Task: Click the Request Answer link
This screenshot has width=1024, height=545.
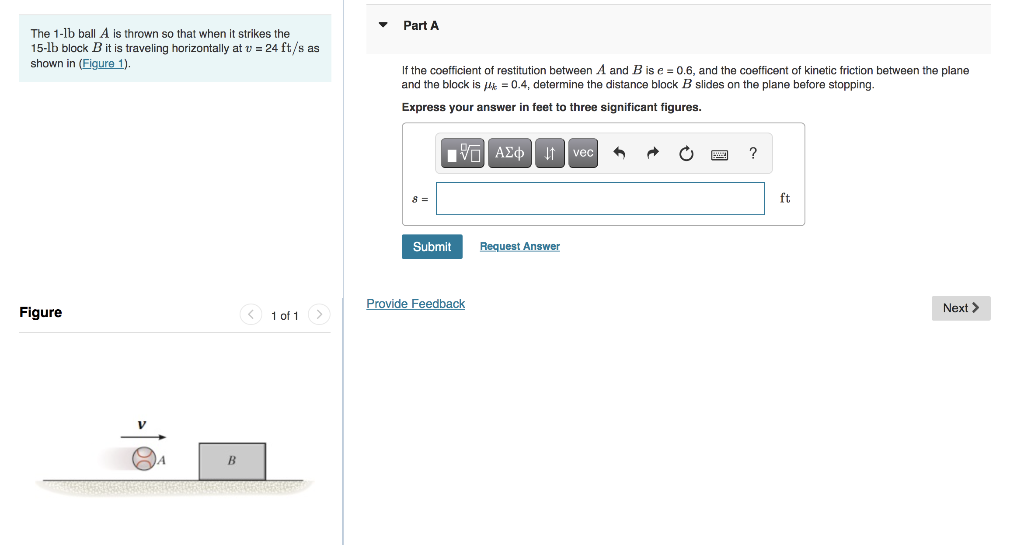Action: pyautogui.click(x=520, y=246)
